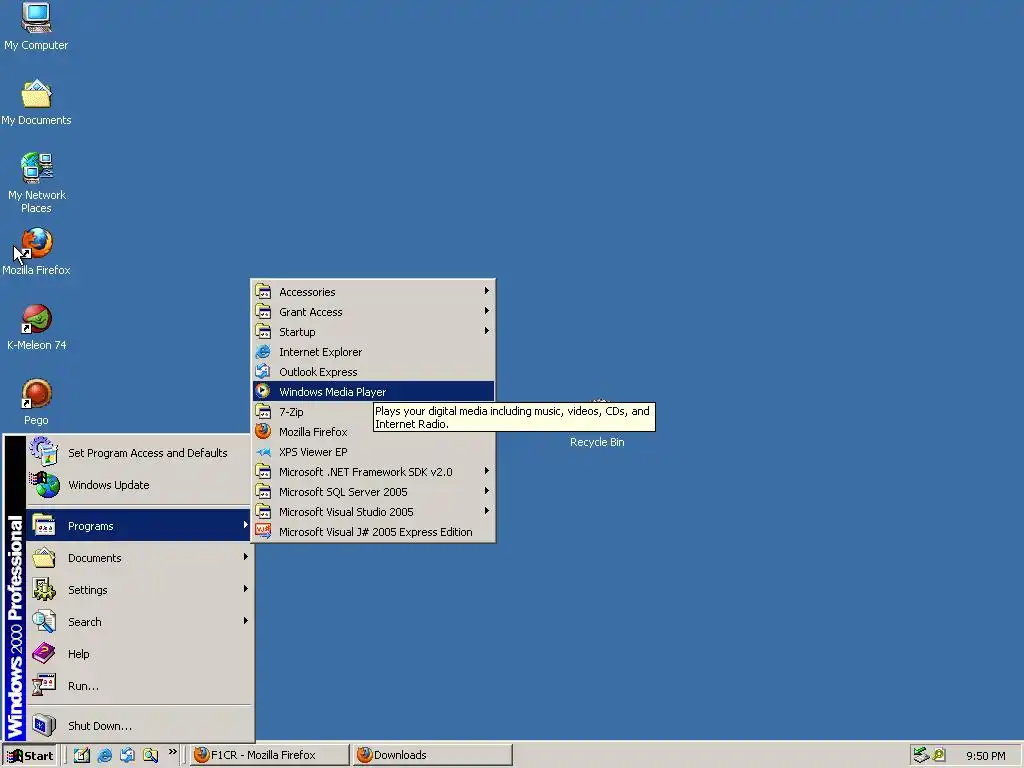Expand Microsoft .NET Framework SDK v2.0 submenu
The image size is (1024, 768).
tap(373, 472)
